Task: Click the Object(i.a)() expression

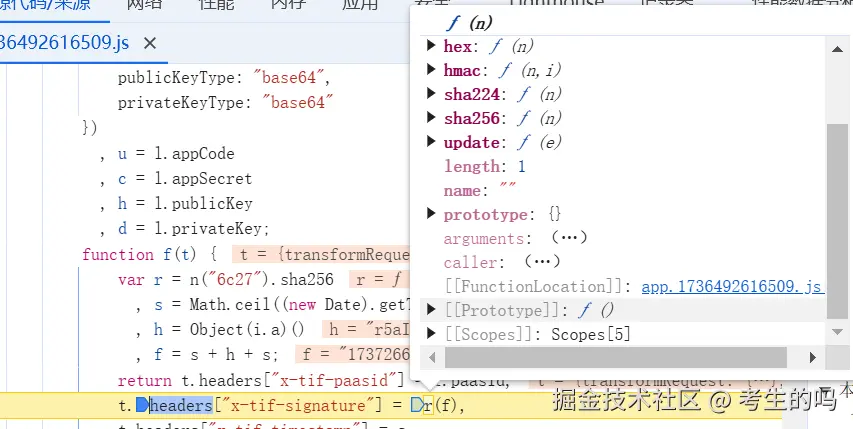Action: [246, 329]
